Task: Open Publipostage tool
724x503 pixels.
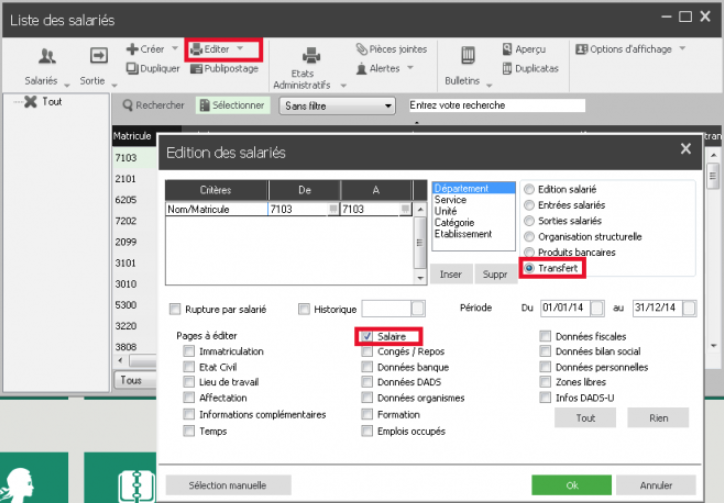Action: tap(196, 69)
